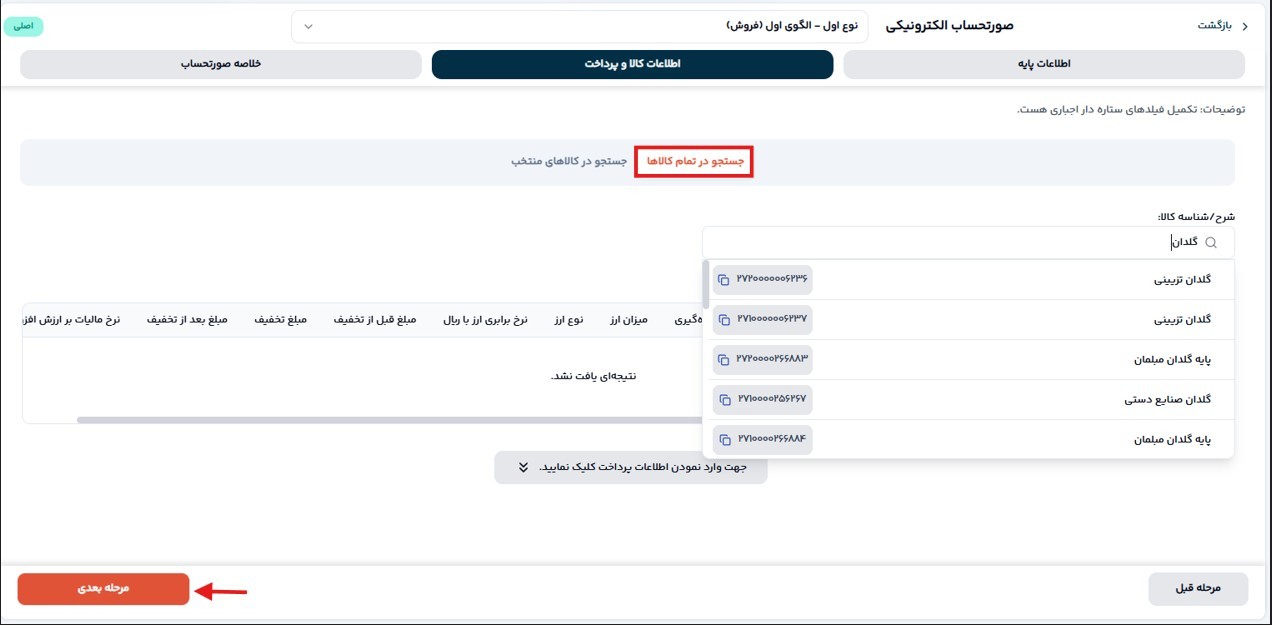Copy product ID 2720000006236
Viewport: 1272px width, 625px height.
(x=725, y=279)
